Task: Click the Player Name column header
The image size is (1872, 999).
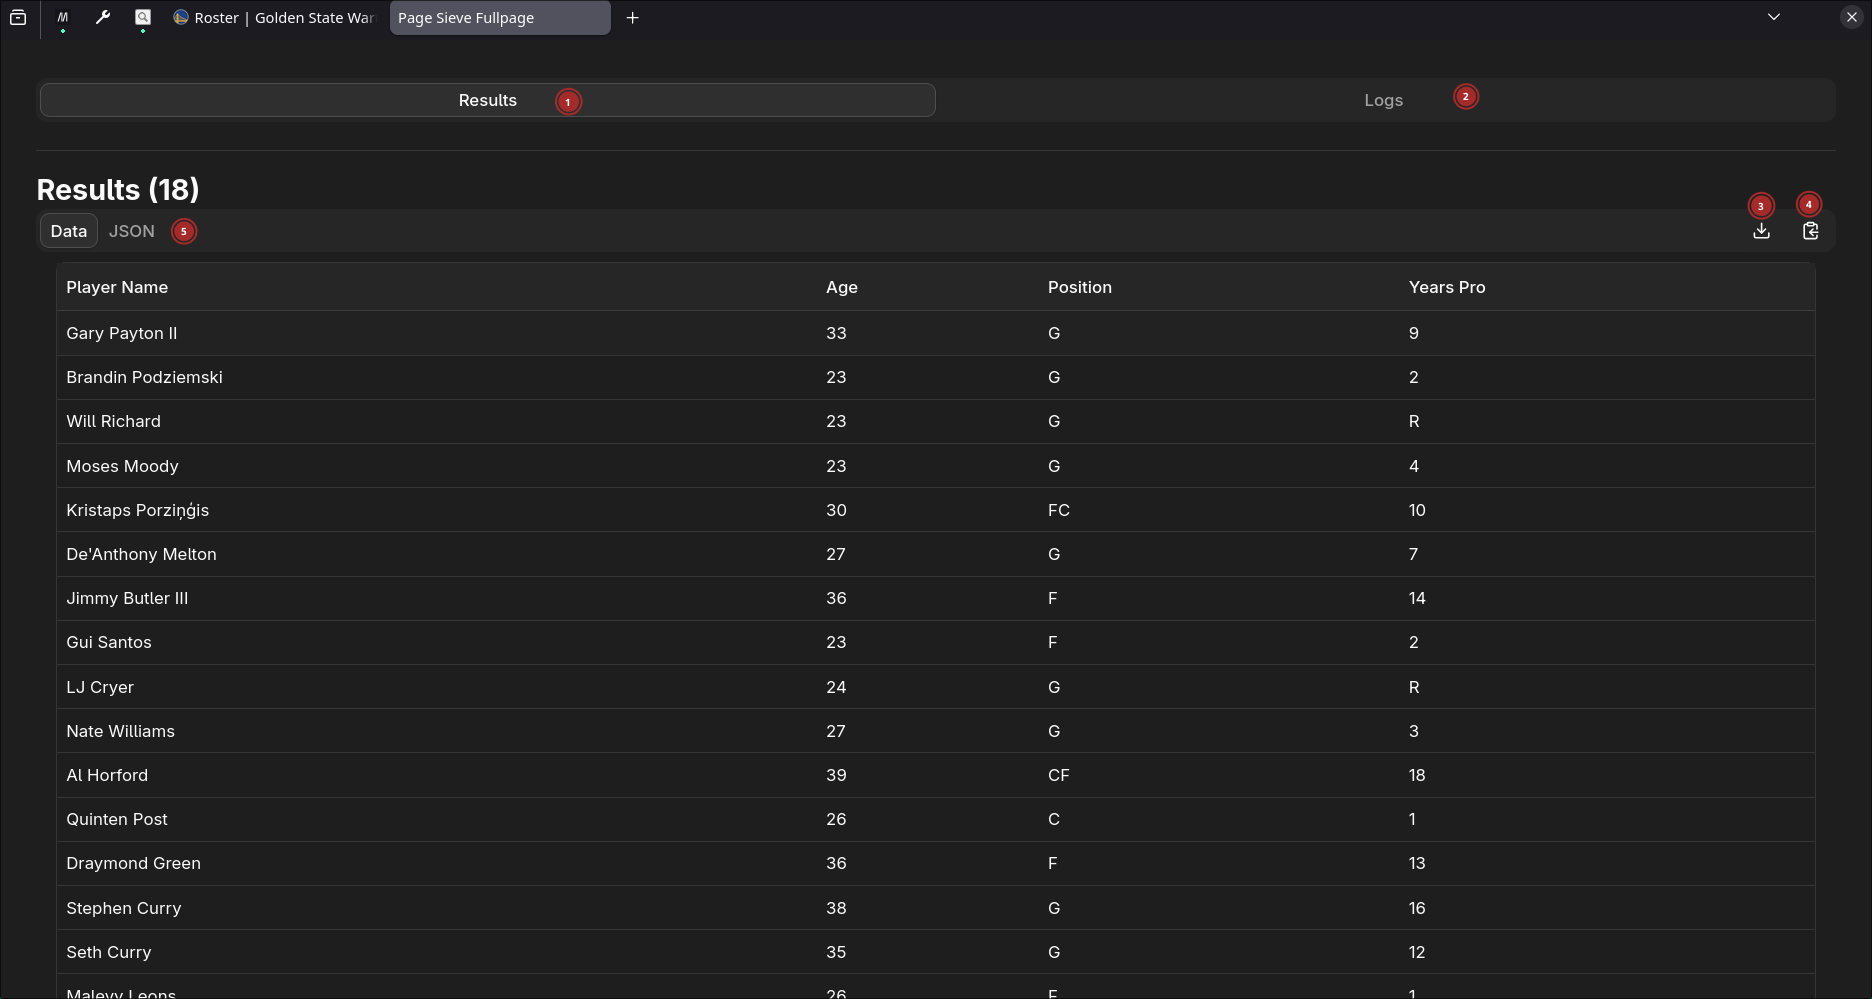Action: [x=116, y=287]
